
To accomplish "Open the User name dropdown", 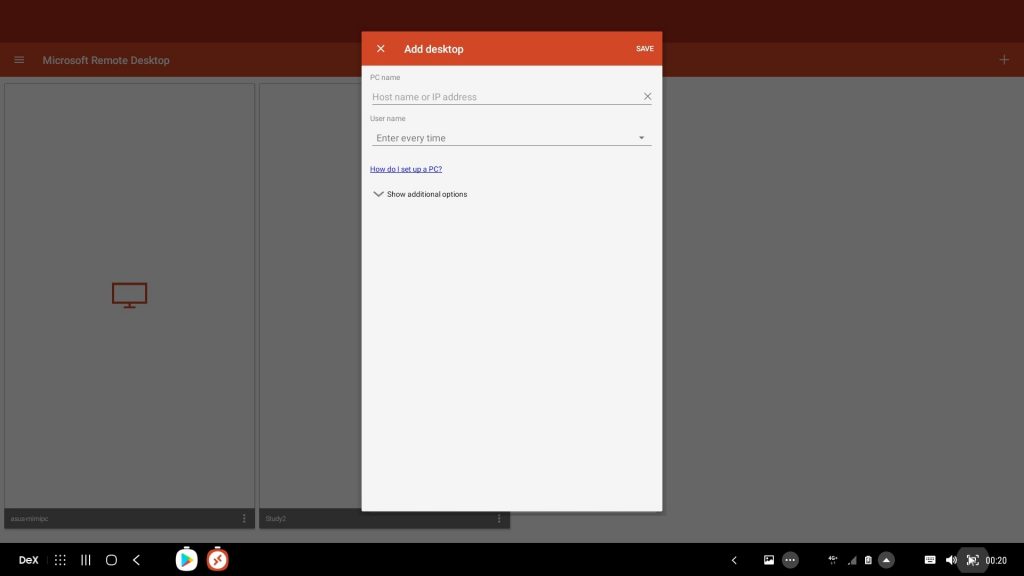I will (511, 138).
